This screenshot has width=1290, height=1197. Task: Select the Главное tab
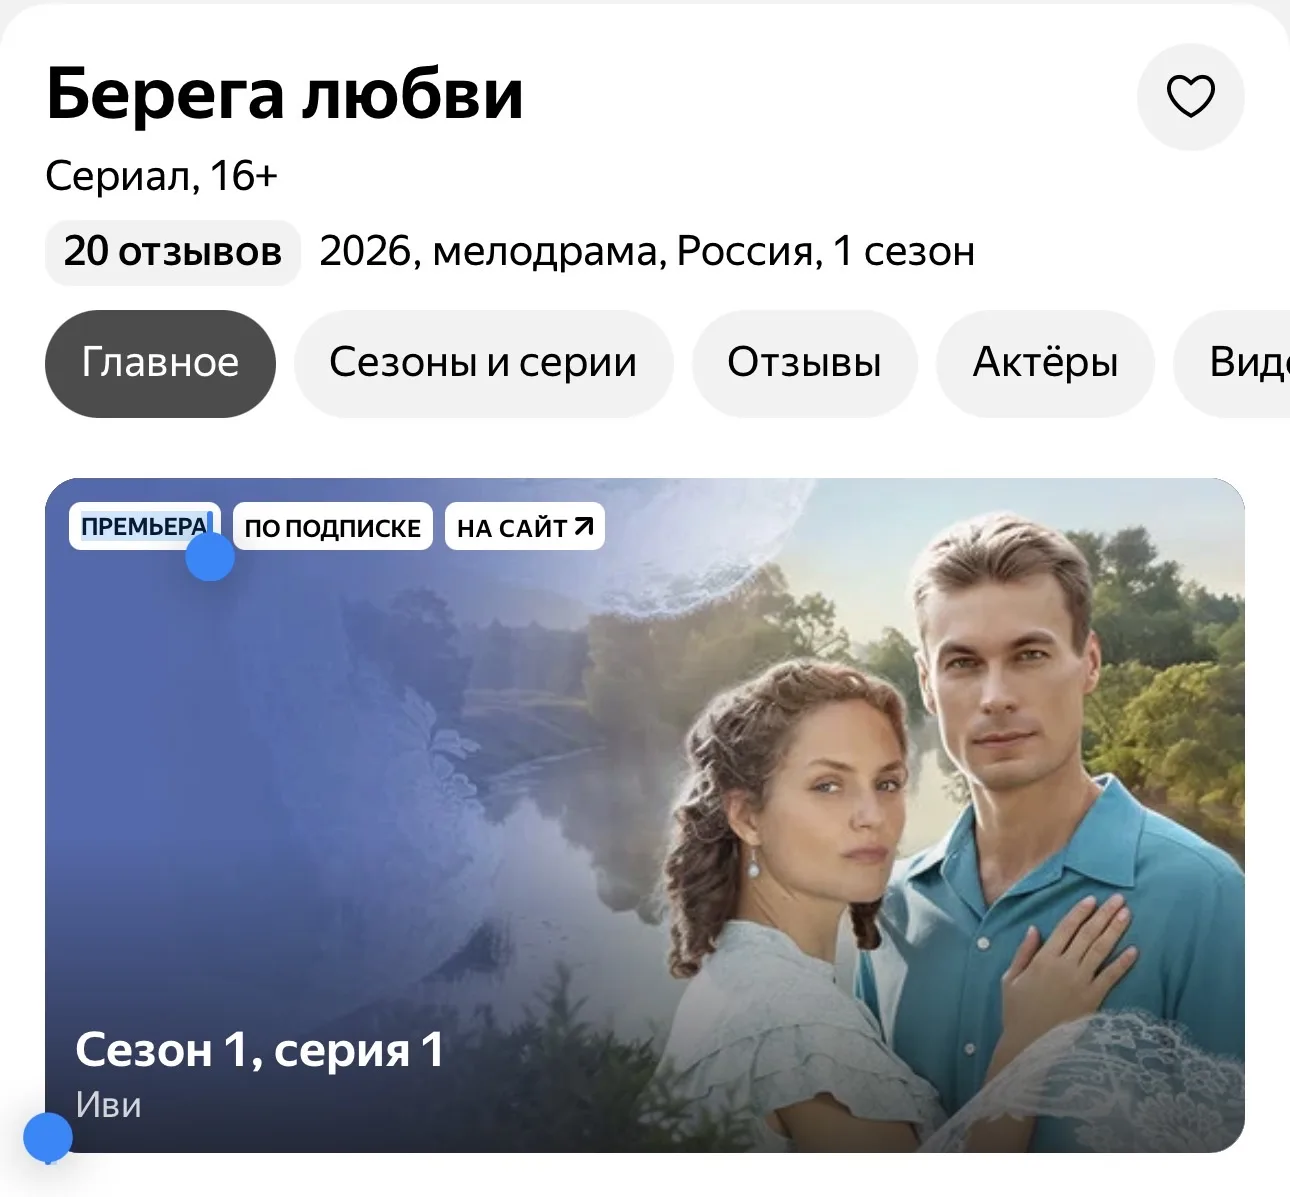tap(160, 363)
